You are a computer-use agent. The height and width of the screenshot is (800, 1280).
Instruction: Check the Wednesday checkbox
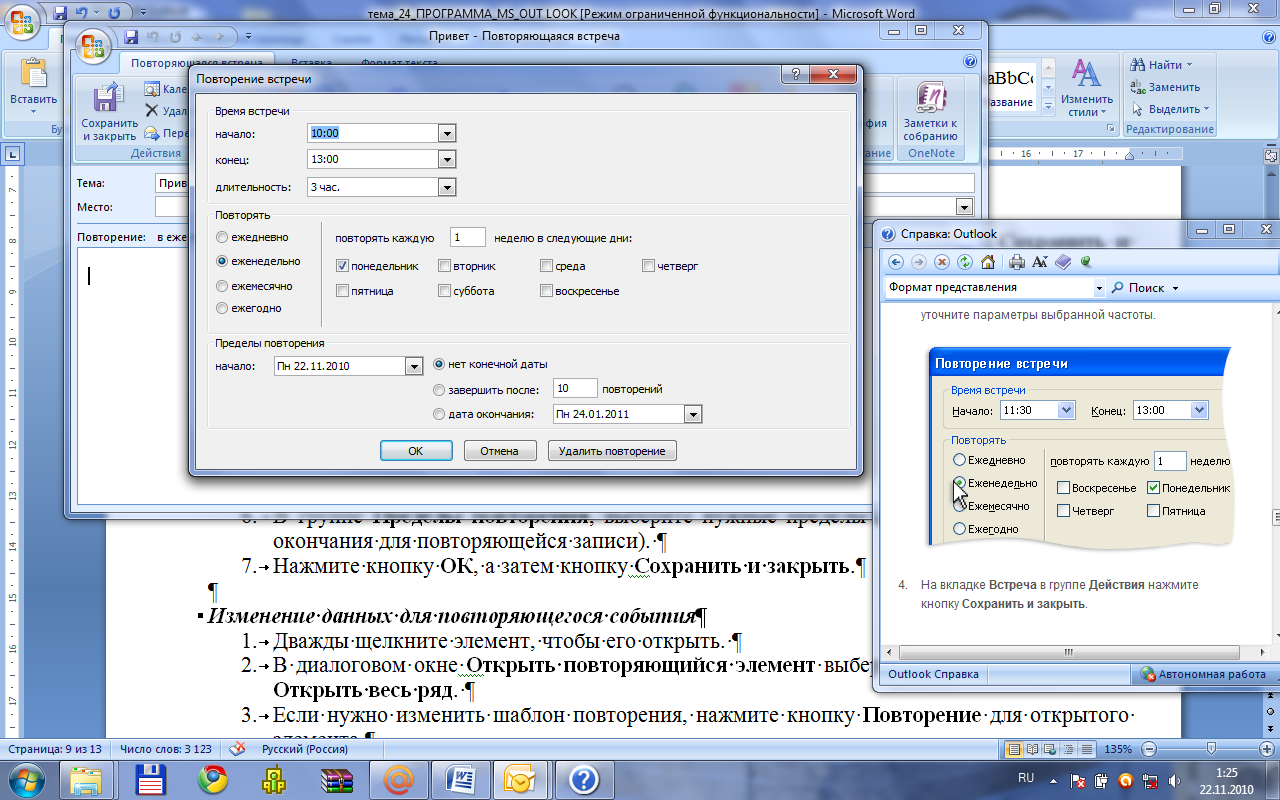(x=546, y=266)
